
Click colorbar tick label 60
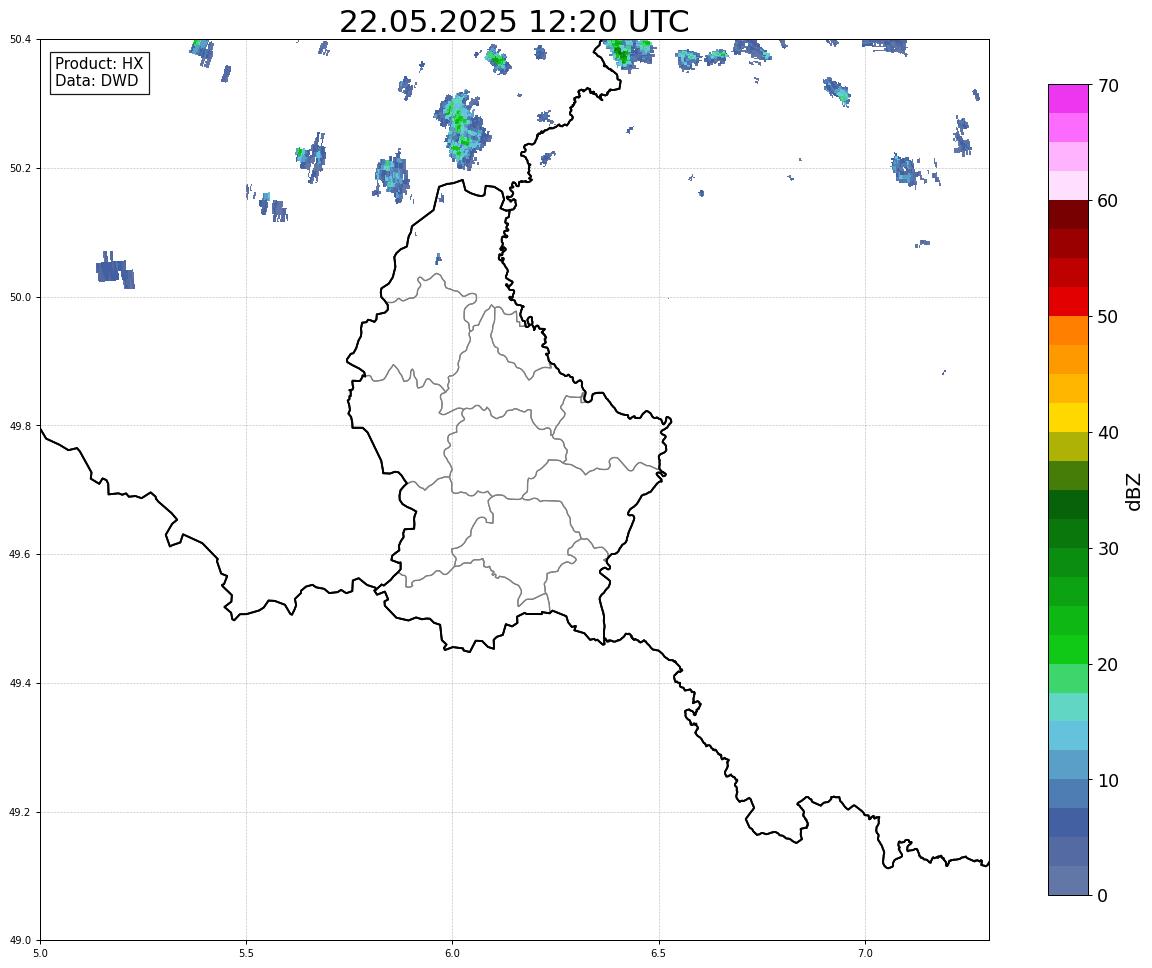pyautogui.click(x=1108, y=201)
